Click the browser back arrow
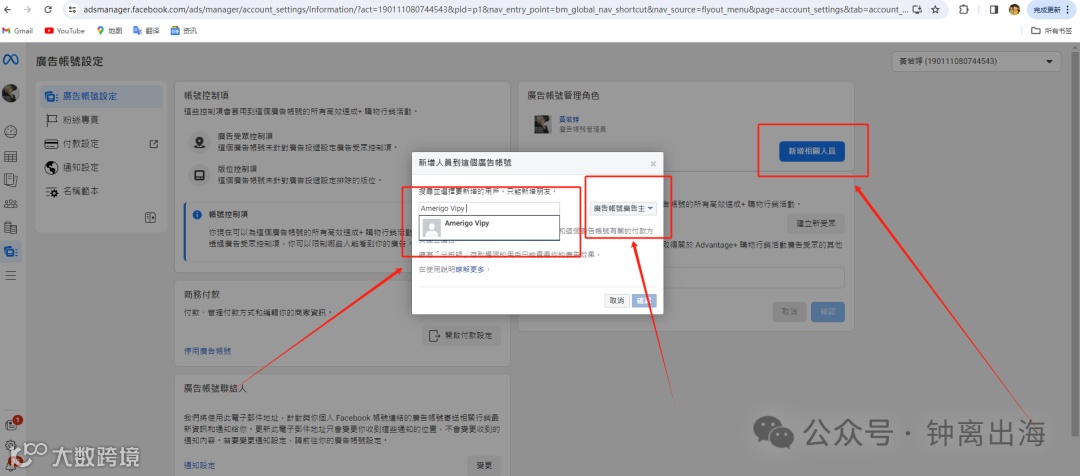Image resolution: width=1080 pixels, height=476 pixels. pos(8,10)
